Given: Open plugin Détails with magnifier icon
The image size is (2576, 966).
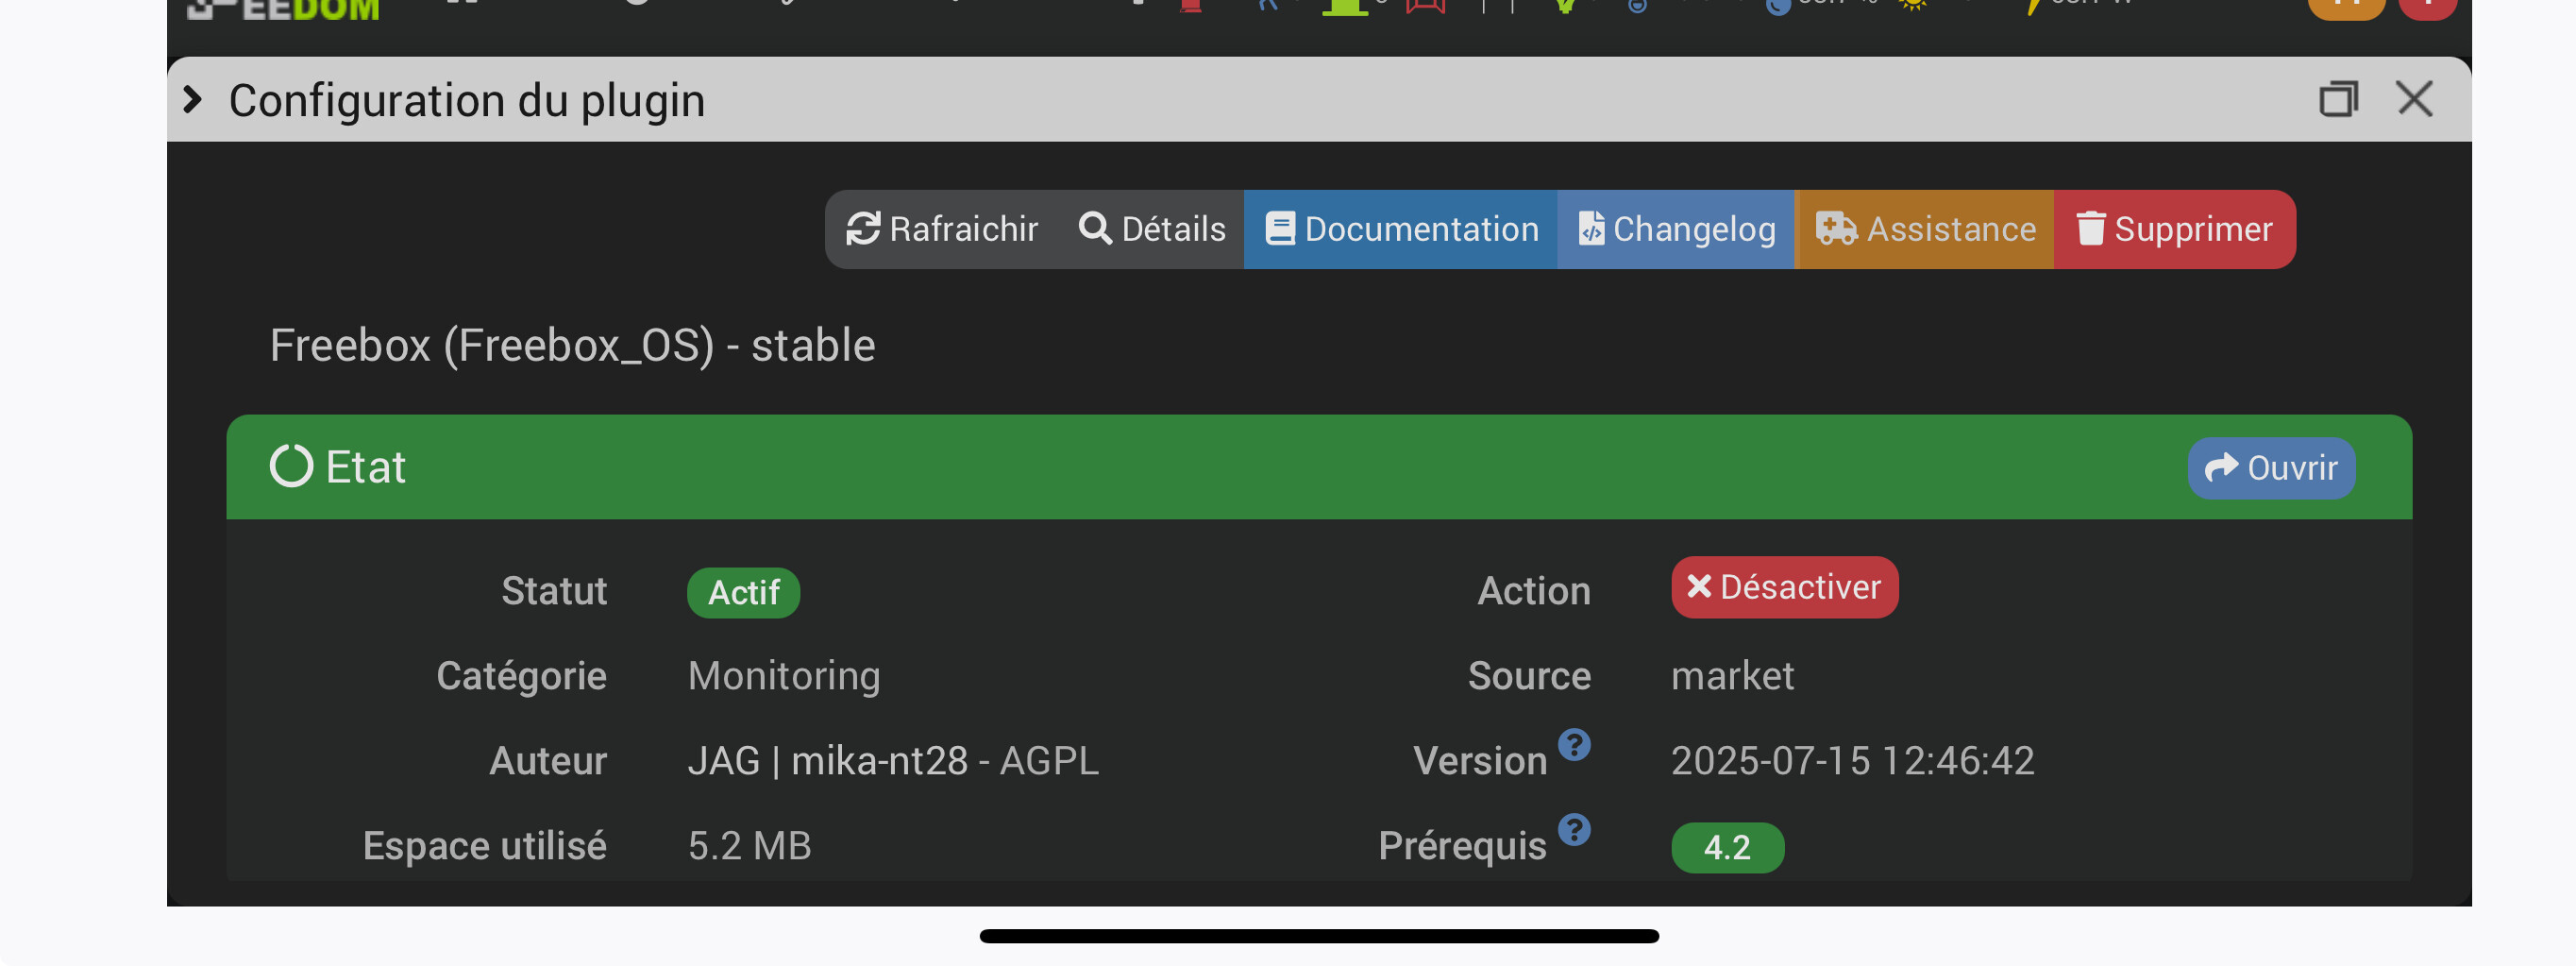Looking at the screenshot, I should (1152, 229).
